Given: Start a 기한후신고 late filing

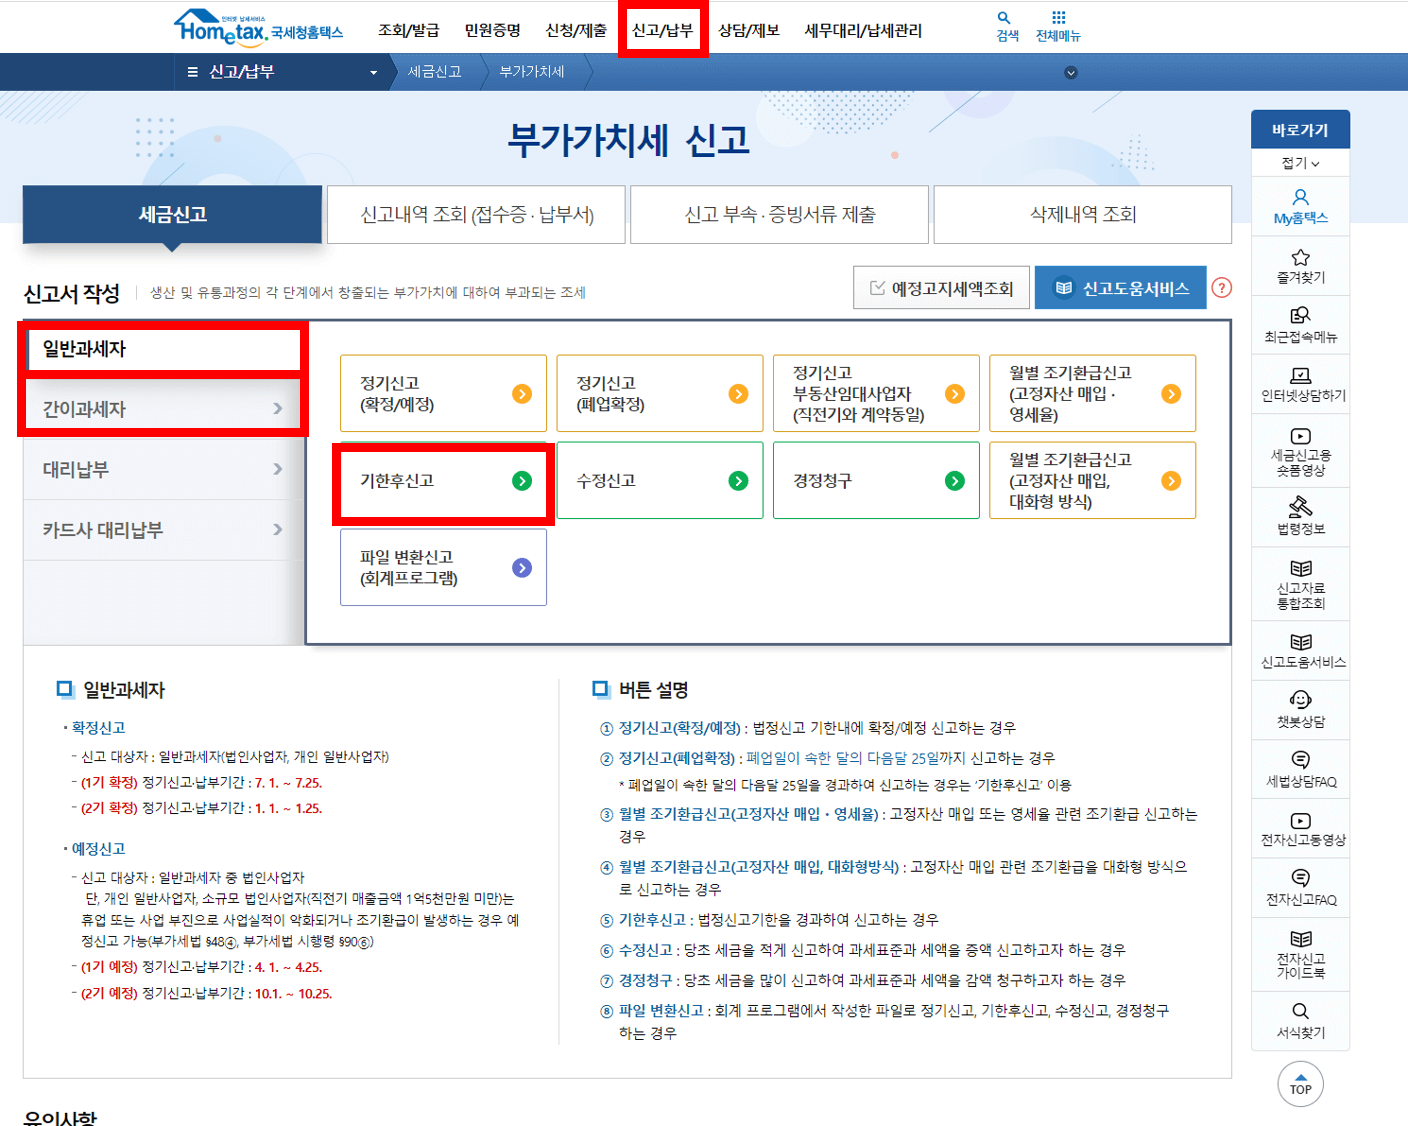Looking at the screenshot, I should [442, 480].
